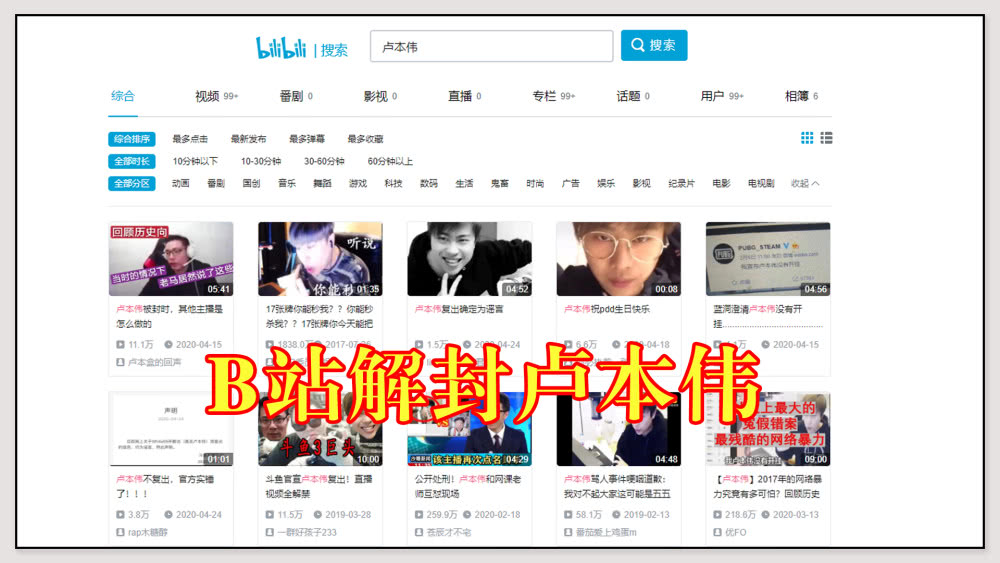Sort results by 最多点击

coord(190,139)
